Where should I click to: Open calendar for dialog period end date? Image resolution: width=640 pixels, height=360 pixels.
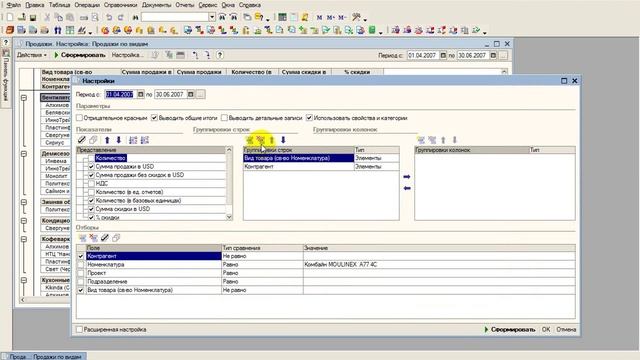coord(191,94)
